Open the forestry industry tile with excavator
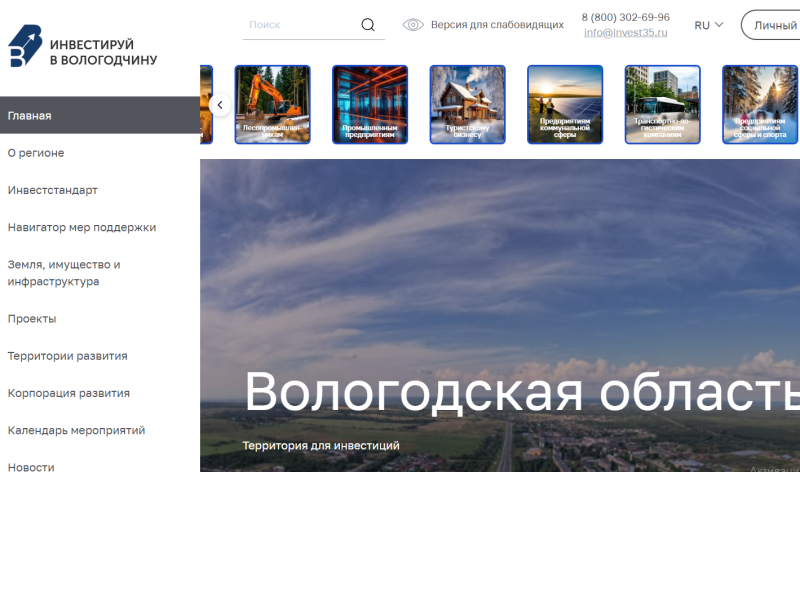This screenshot has width=800, height=600. pos(272,105)
